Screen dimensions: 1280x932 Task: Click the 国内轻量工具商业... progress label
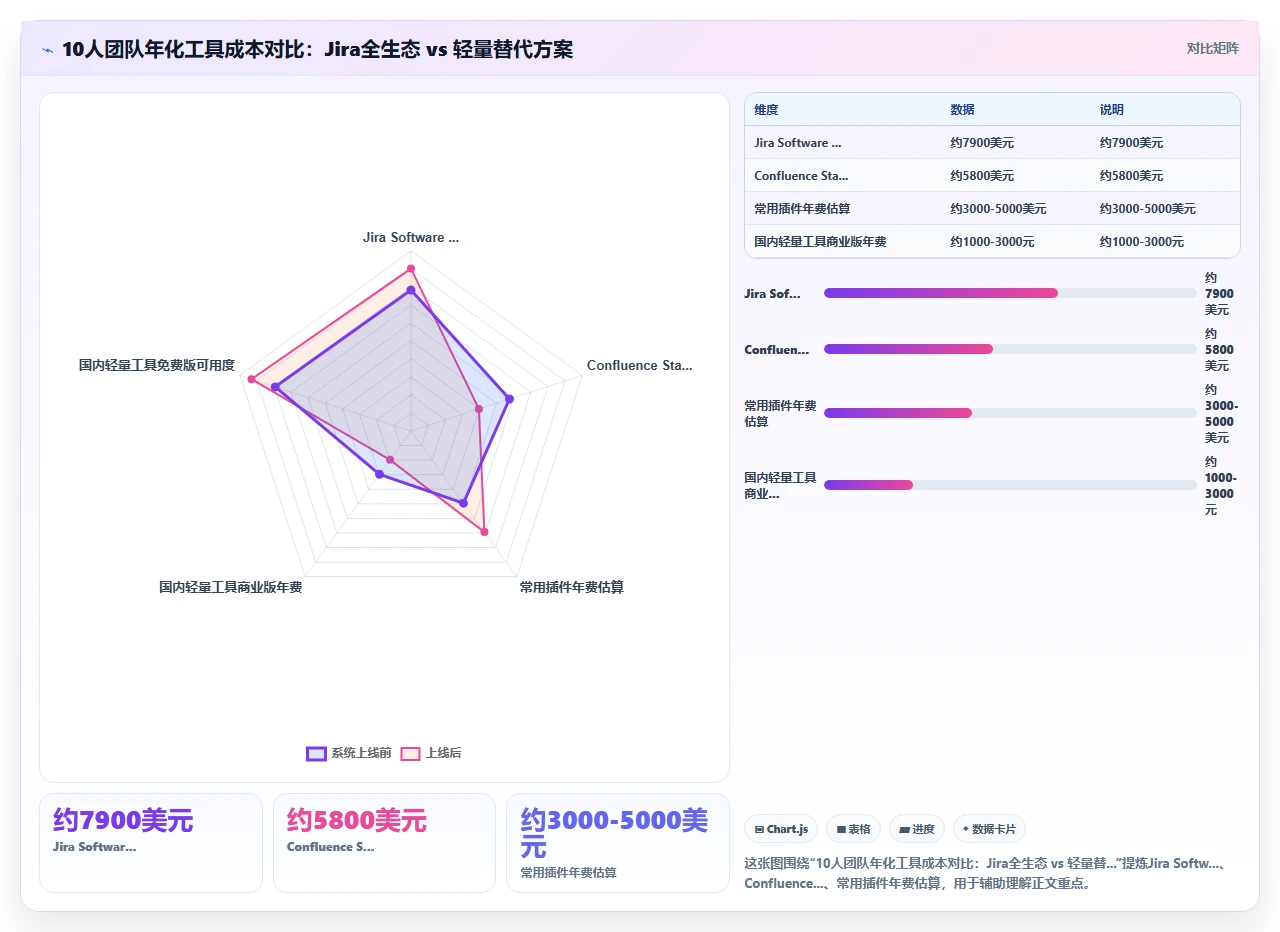click(780, 486)
